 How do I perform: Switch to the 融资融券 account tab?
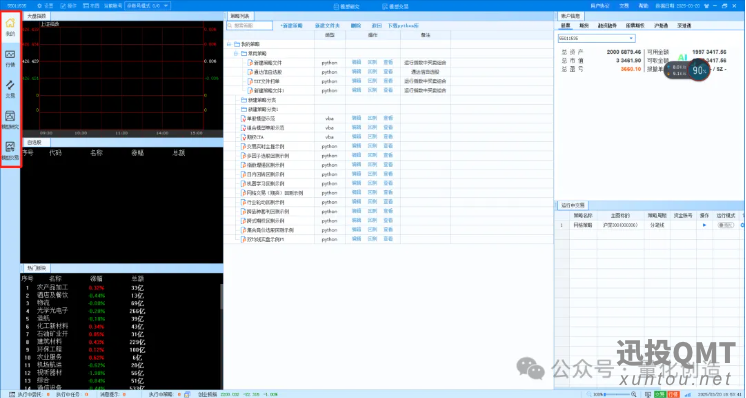tap(607, 26)
